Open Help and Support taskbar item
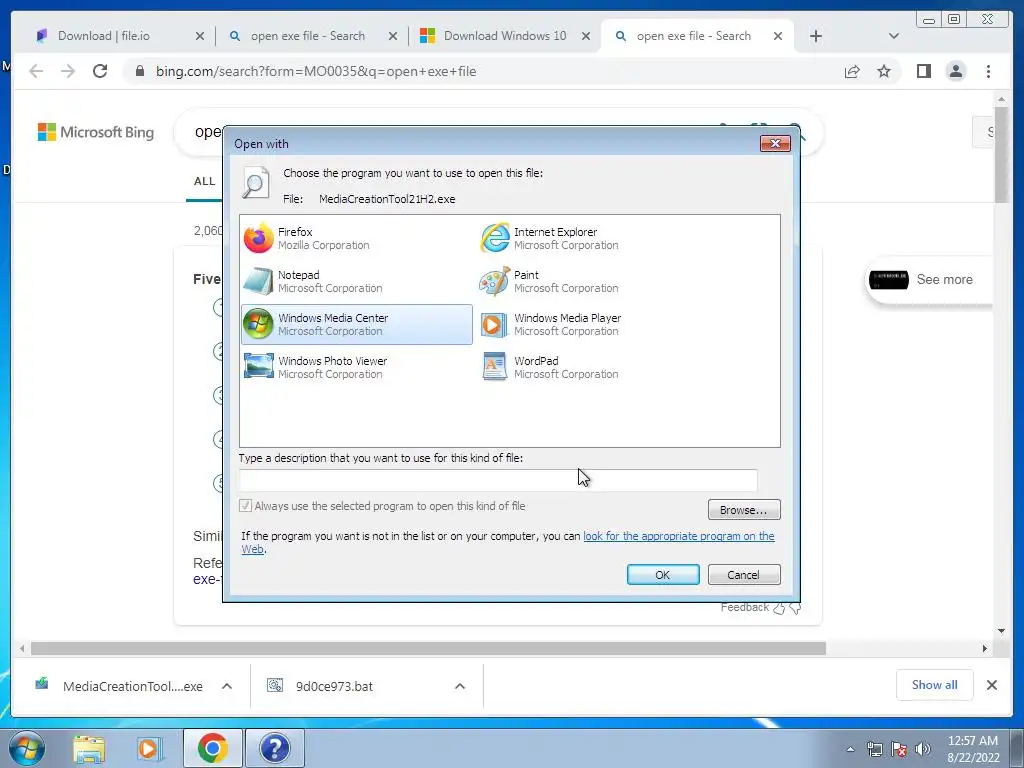The image size is (1024, 768). [274, 748]
